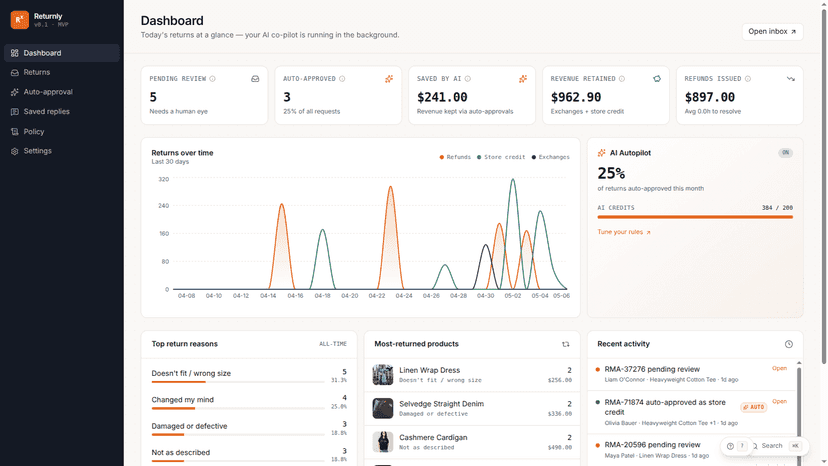The width and height of the screenshot is (828, 466).
Task: Toggle the AI Autopilot ON badge
Action: click(785, 153)
